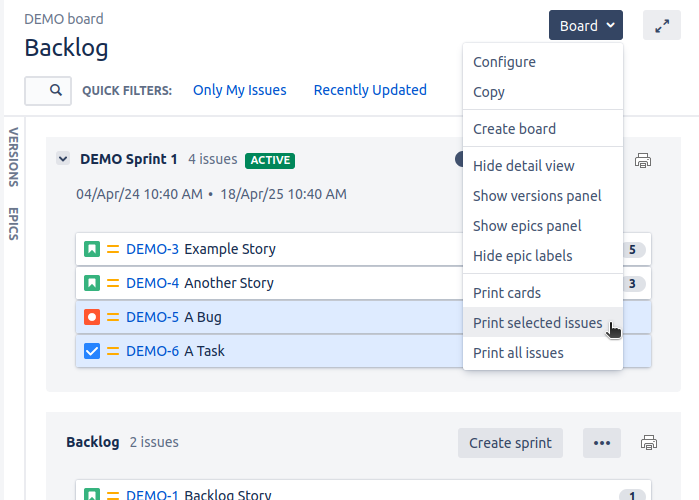Click the green story icon on DEMO-3

pos(92,249)
